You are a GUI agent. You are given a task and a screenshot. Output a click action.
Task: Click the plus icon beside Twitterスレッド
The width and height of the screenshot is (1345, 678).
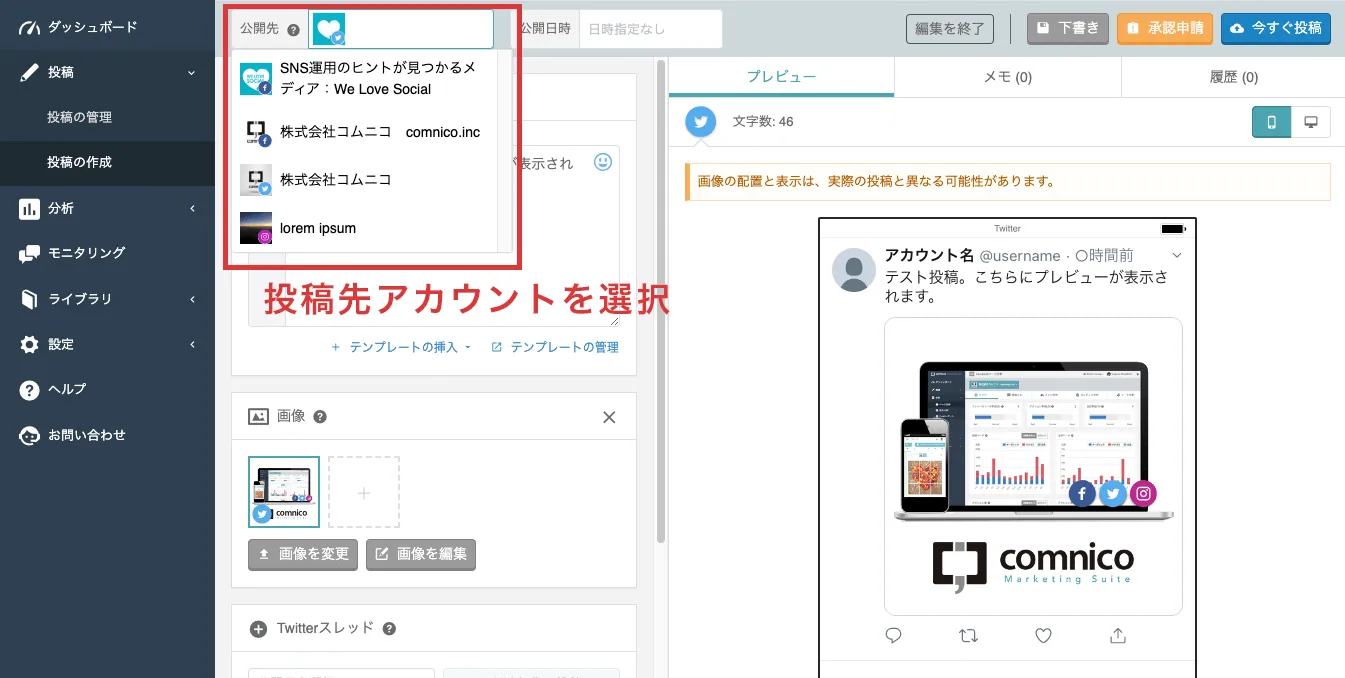click(258, 629)
